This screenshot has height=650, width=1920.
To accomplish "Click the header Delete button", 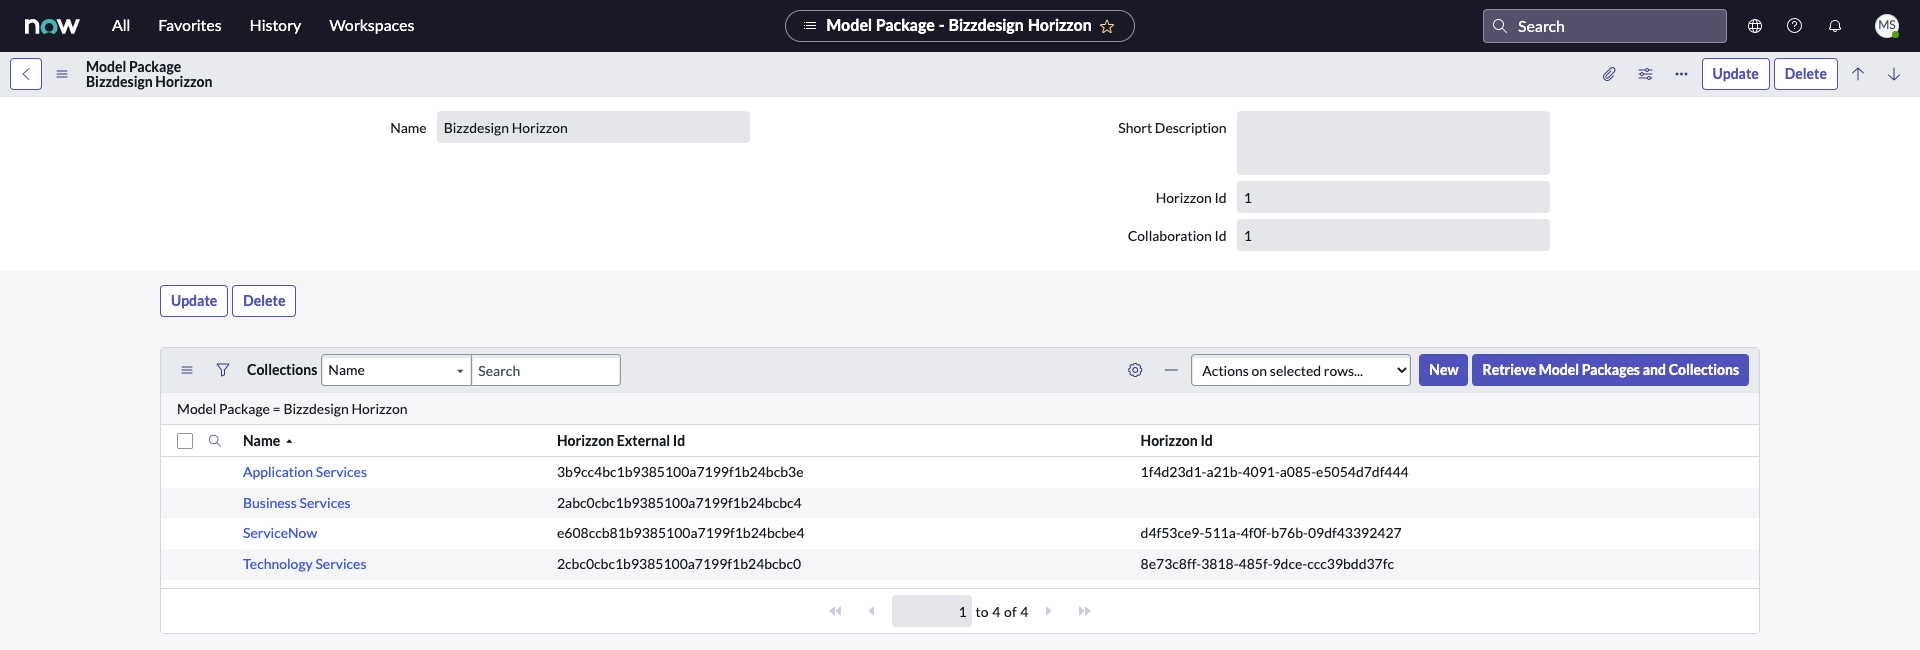I will (1805, 74).
